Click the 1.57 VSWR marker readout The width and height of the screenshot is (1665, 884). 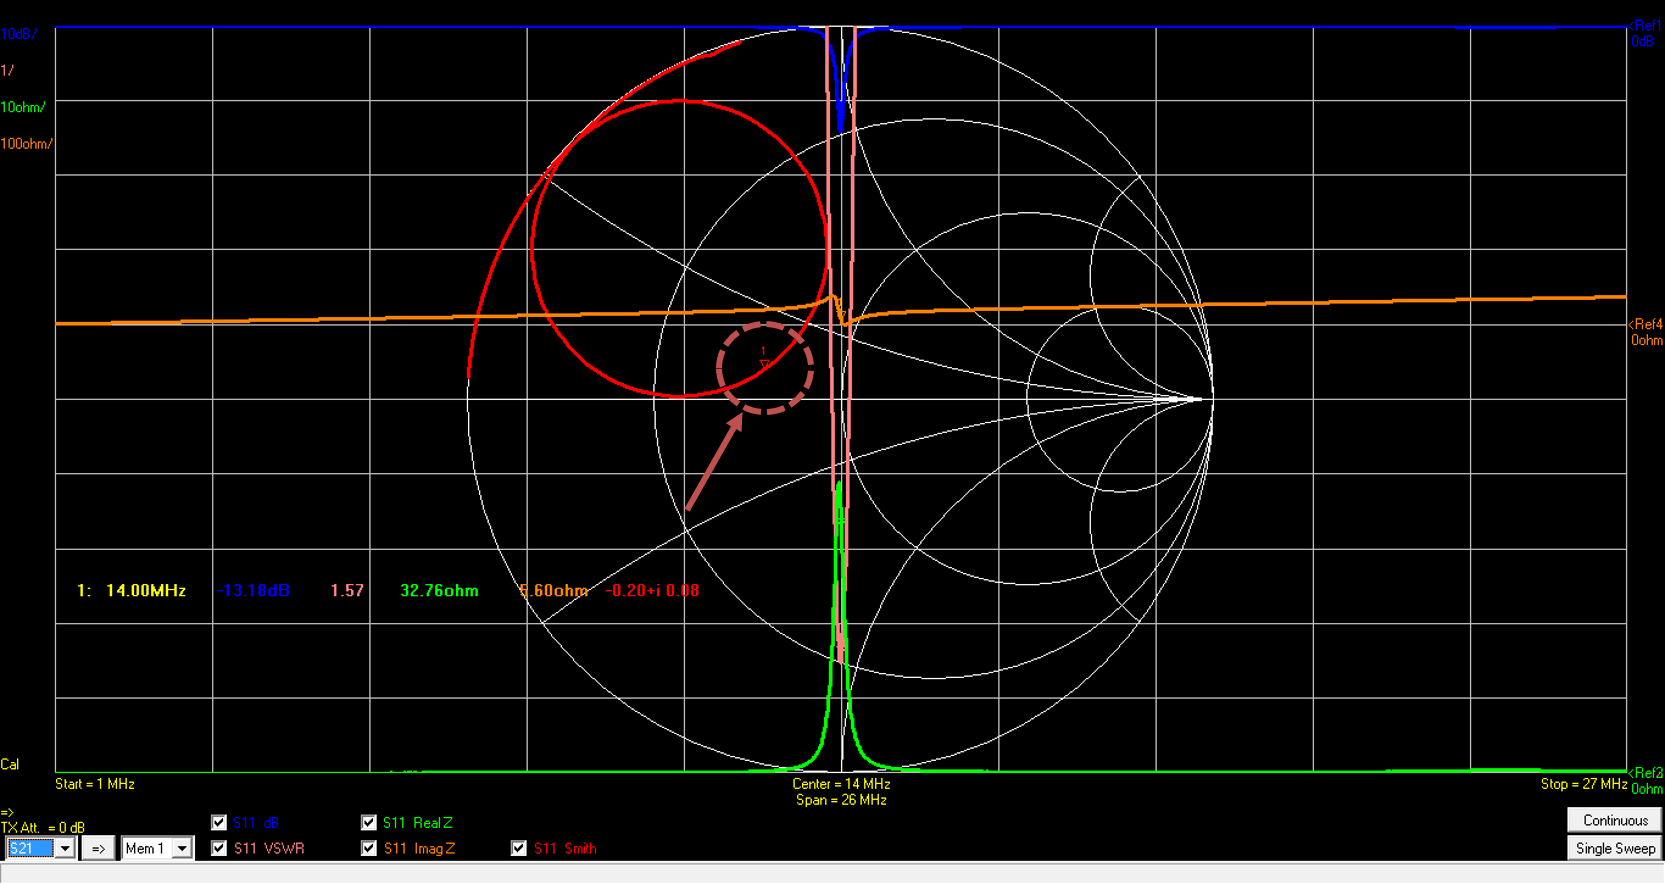pyautogui.click(x=347, y=590)
